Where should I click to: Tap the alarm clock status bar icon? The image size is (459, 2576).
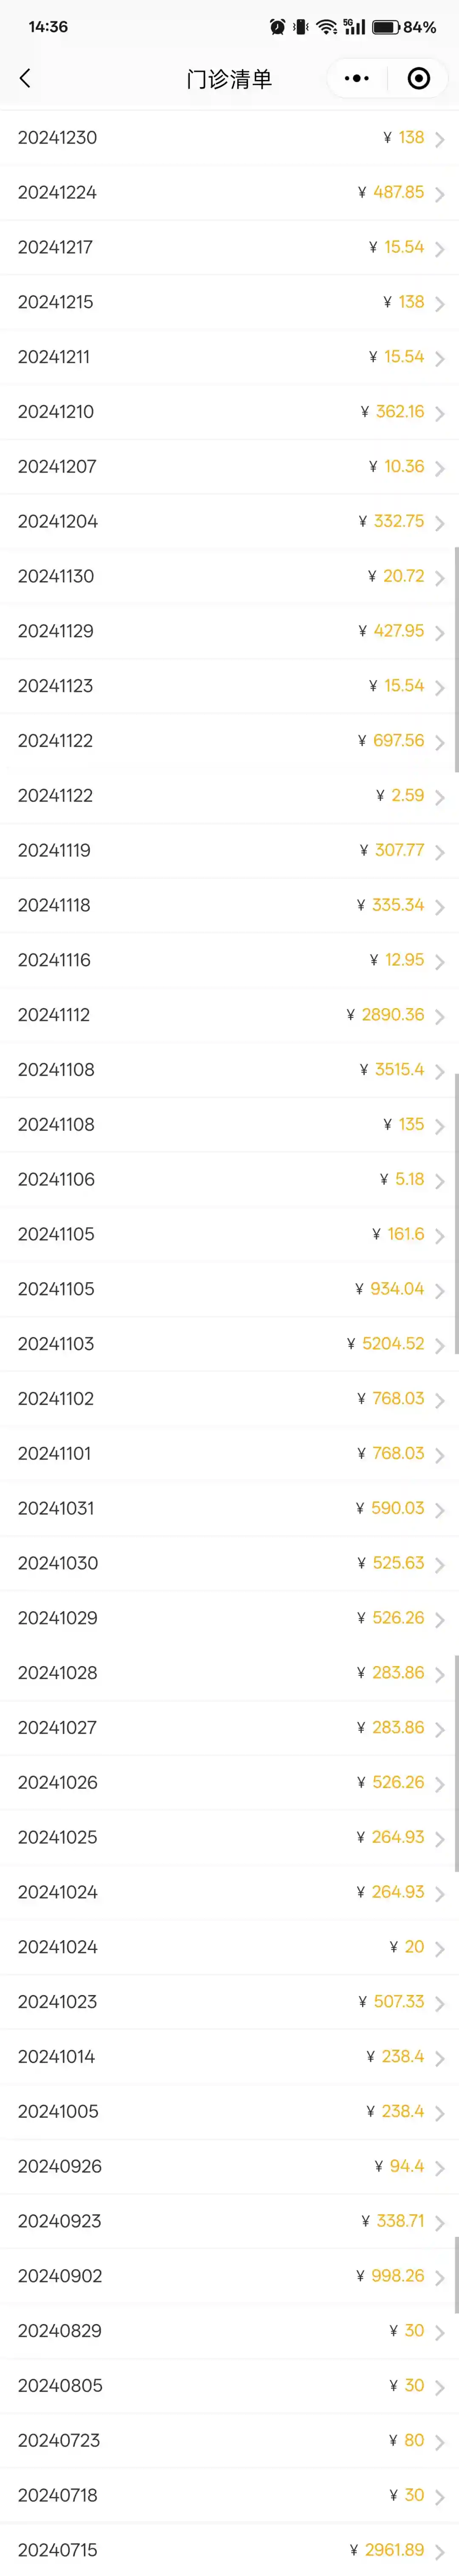(277, 27)
